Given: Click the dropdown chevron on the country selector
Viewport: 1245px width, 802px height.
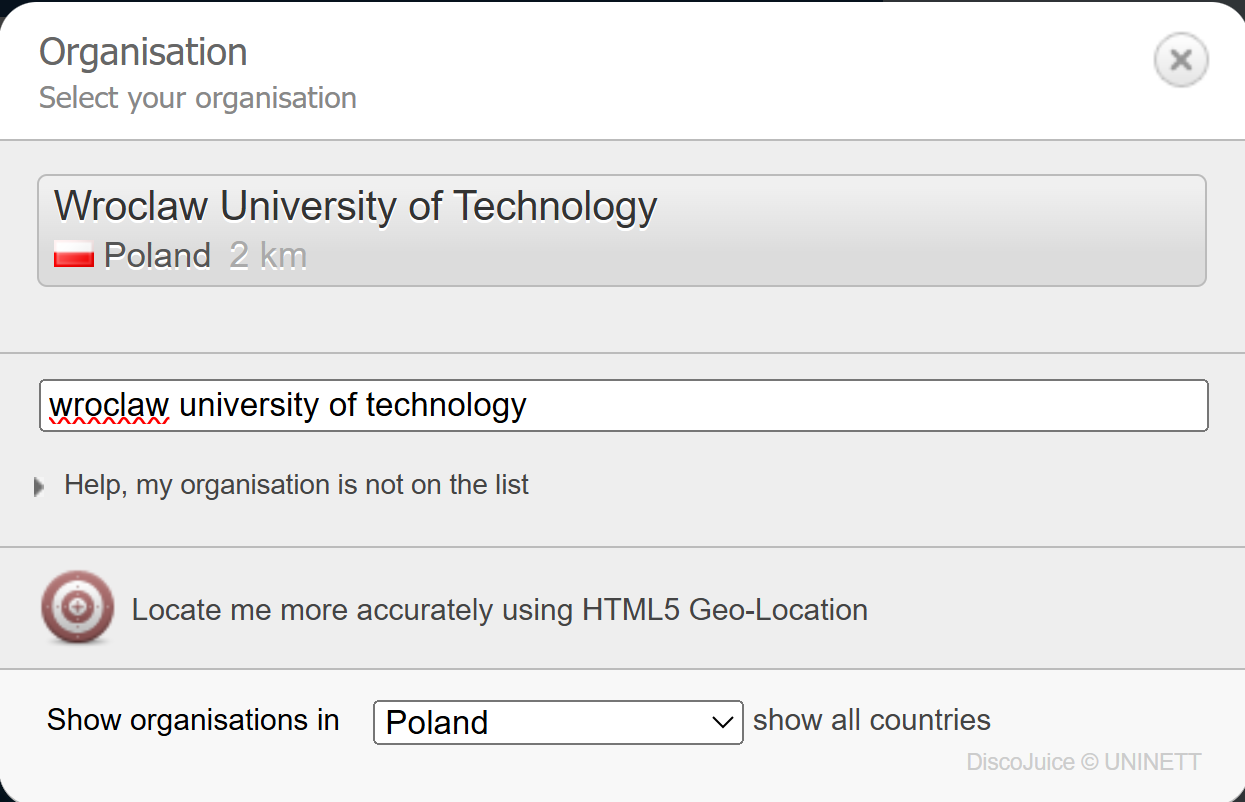Looking at the screenshot, I should pyautogui.click(x=723, y=722).
